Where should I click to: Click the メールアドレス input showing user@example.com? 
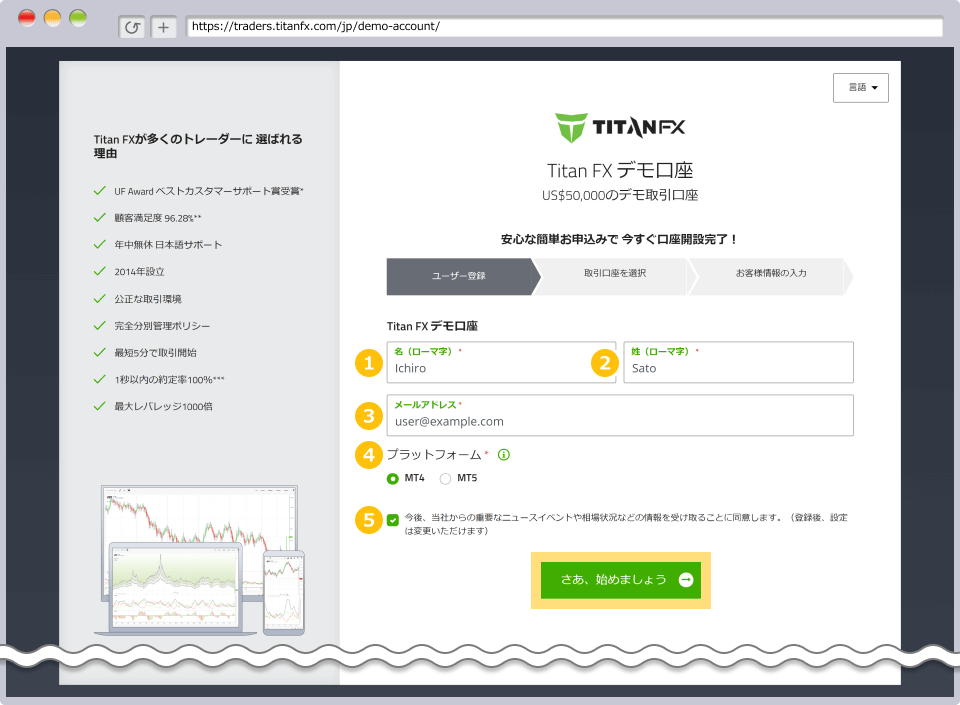(x=620, y=415)
